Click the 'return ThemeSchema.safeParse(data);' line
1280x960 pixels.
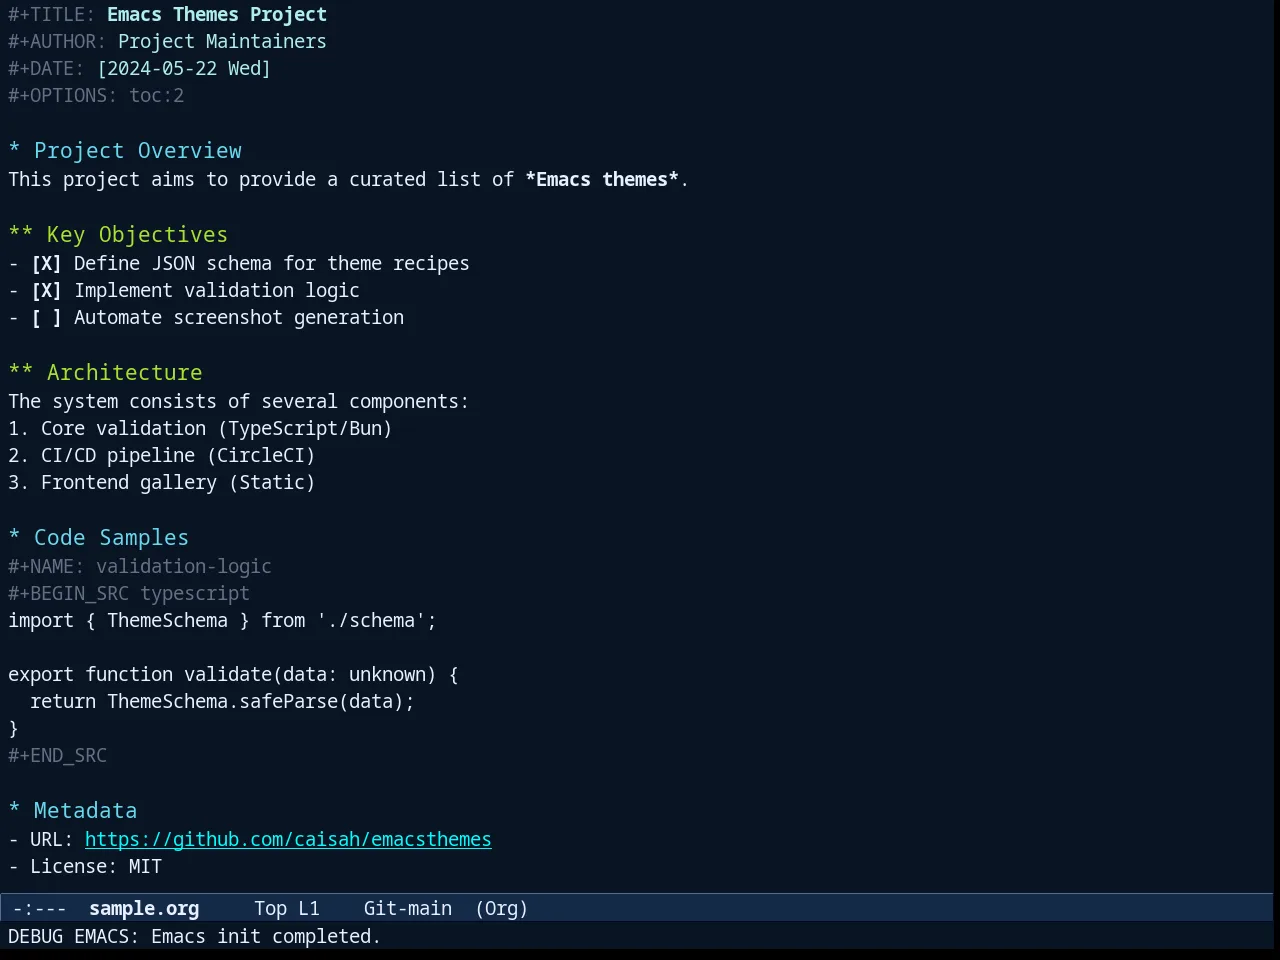tap(222, 701)
